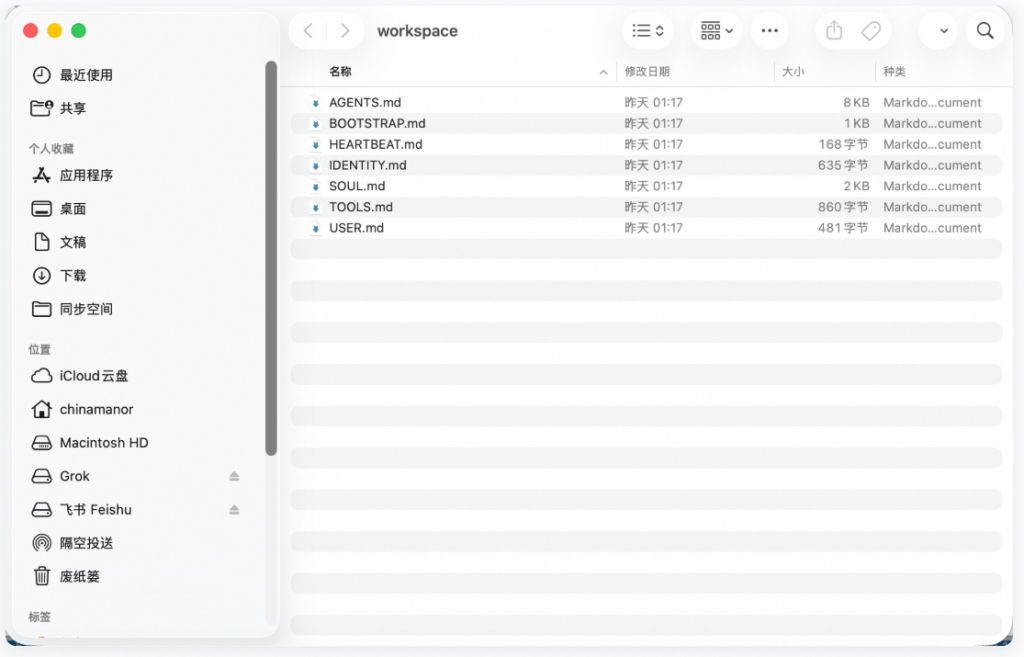Expand the toolbar overflow chevron
The height and width of the screenshot is (657, 1024).
[943, 31]
